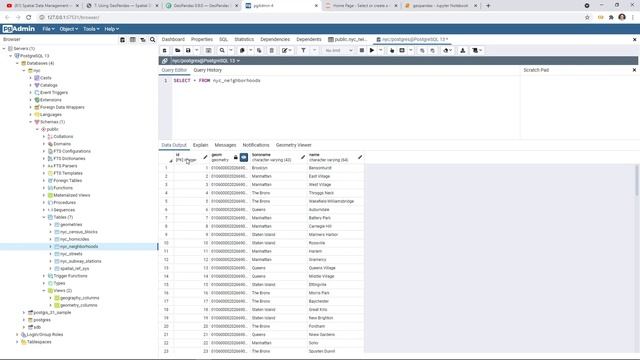Open the save file options dropdown arrow
640x360 pixels.
(x=197, y=51)
